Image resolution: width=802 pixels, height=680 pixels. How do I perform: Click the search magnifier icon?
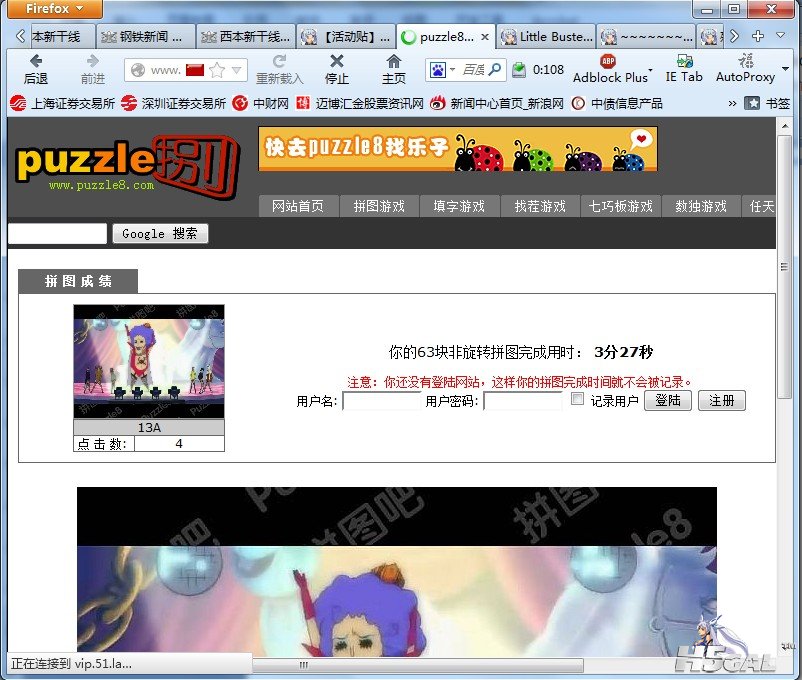click(x=495, y=70)
